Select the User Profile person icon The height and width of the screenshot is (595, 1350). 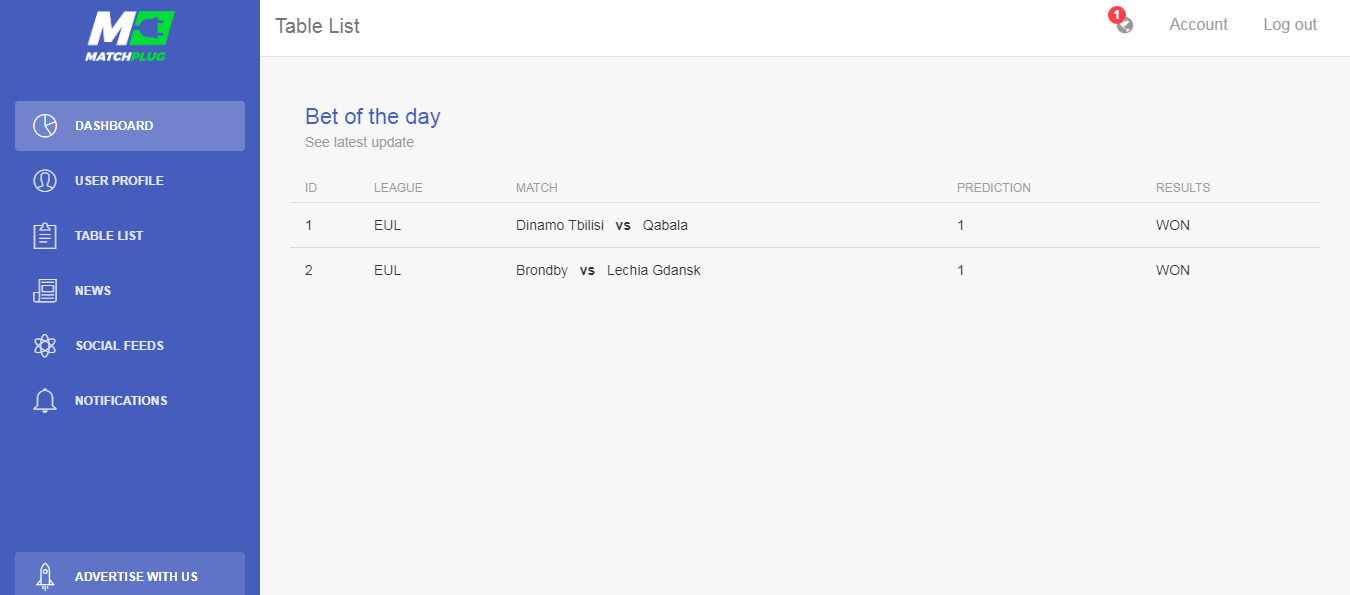[45, 181]
